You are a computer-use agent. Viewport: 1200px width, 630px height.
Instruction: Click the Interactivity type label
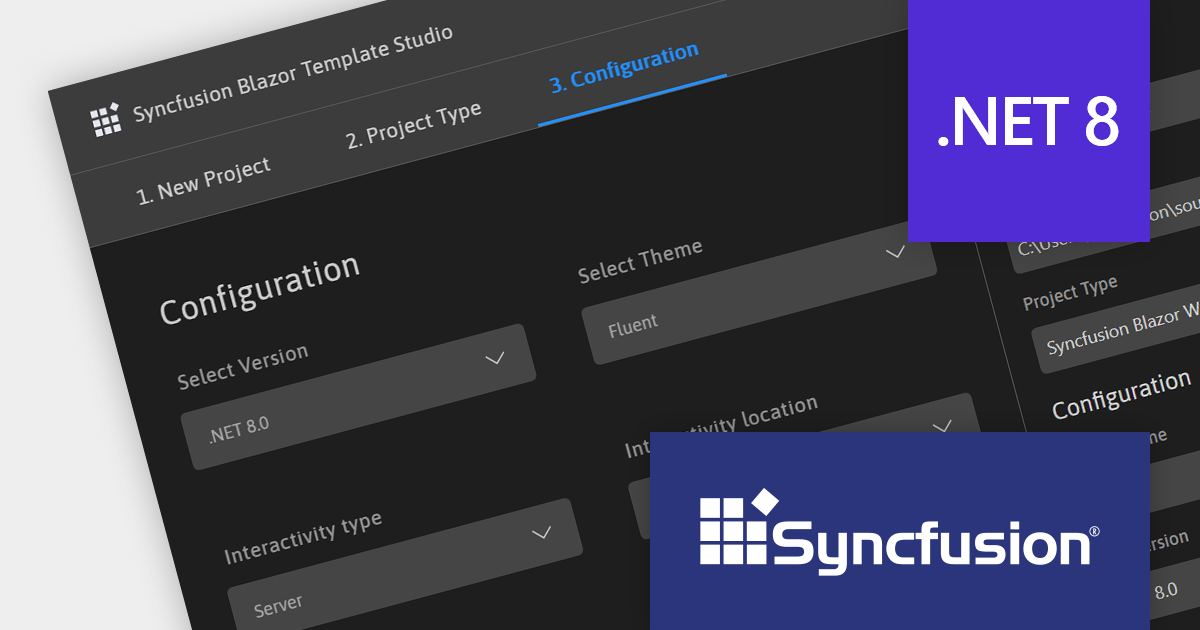tap(303, 538)
